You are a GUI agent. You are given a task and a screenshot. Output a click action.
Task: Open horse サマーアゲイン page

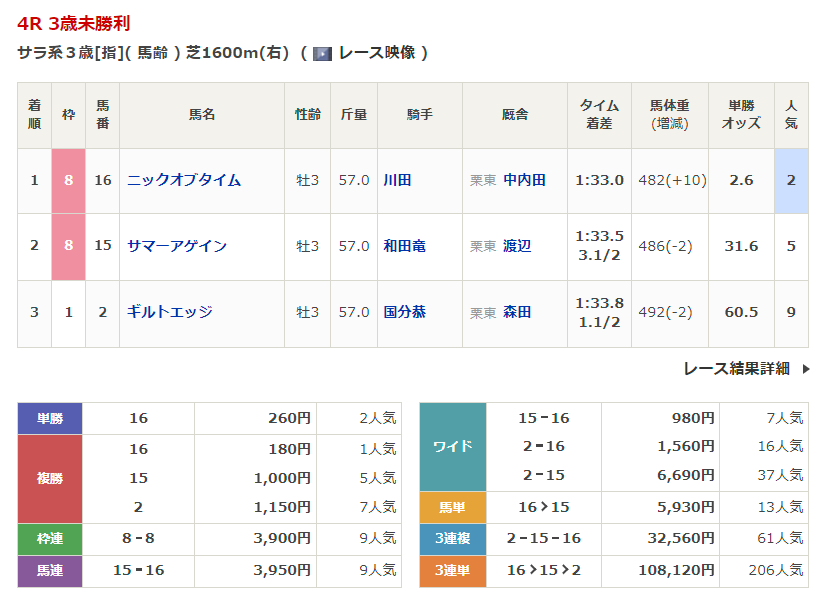177,246
